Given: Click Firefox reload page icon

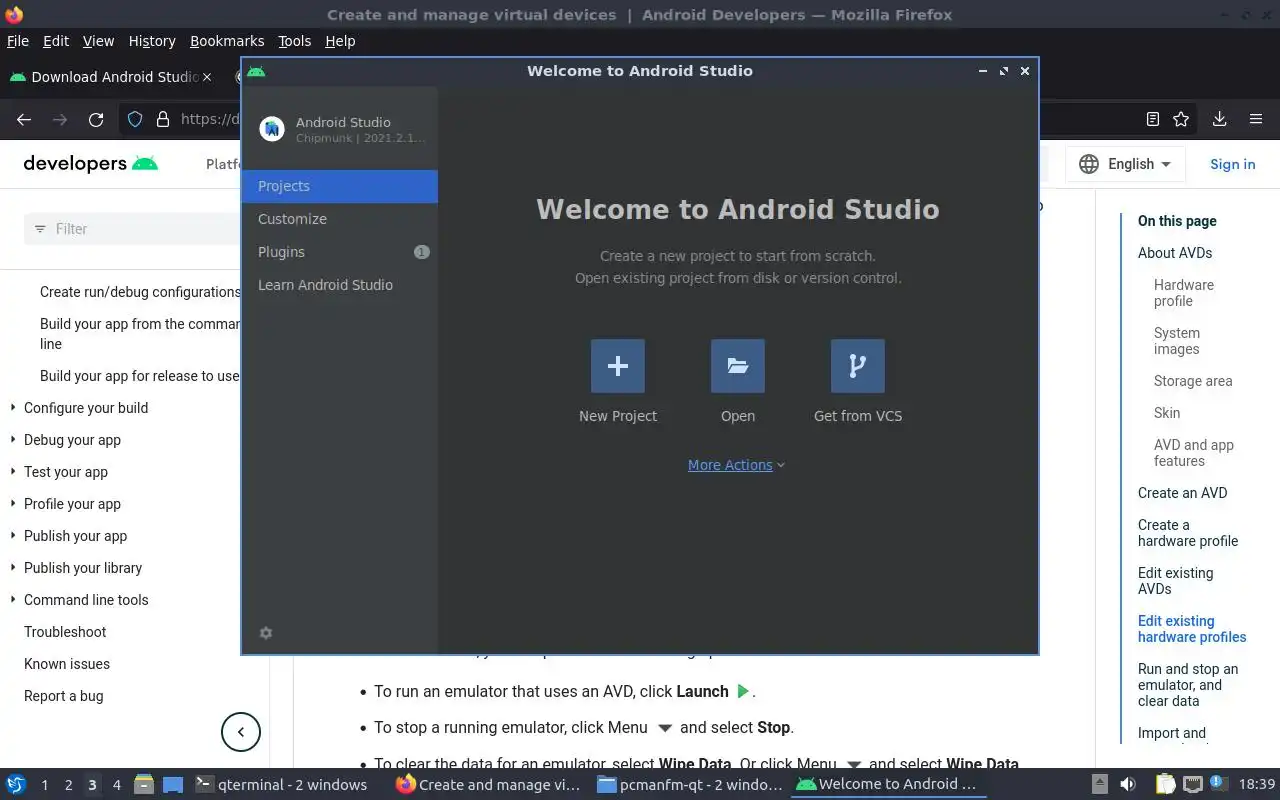Looking at the screenshot, I should click(96, 119).
